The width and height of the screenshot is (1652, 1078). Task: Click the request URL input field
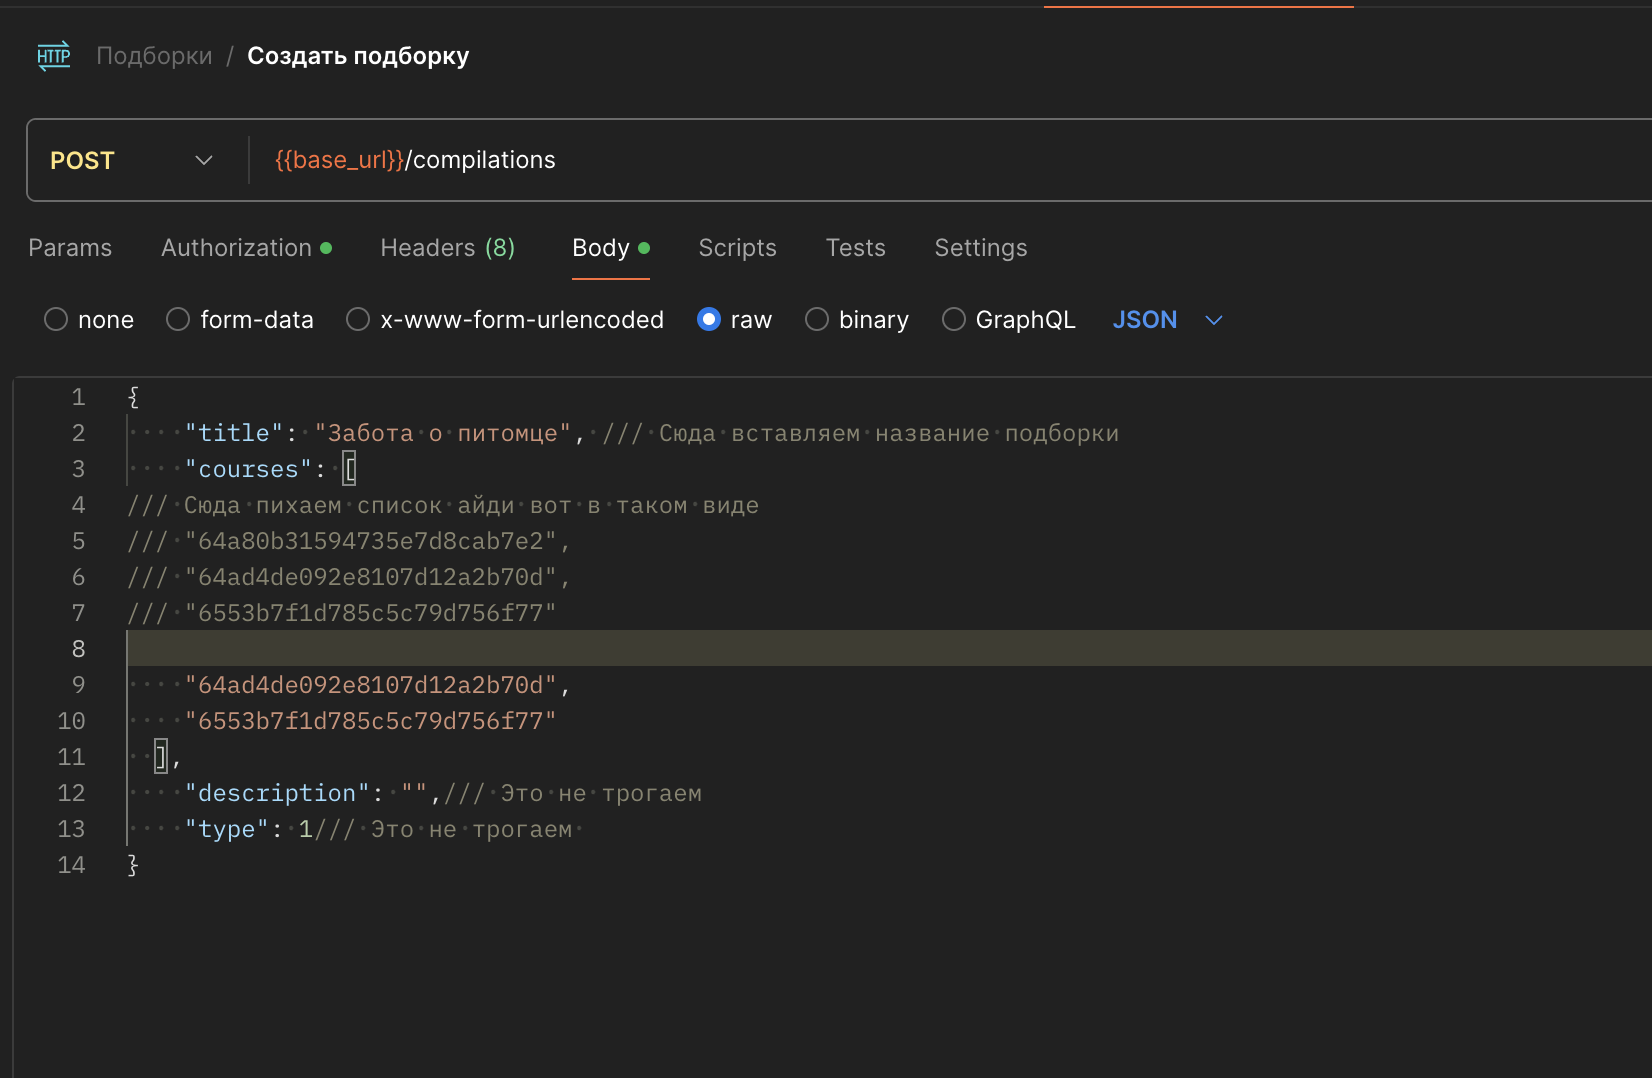(x=900, y=161)
